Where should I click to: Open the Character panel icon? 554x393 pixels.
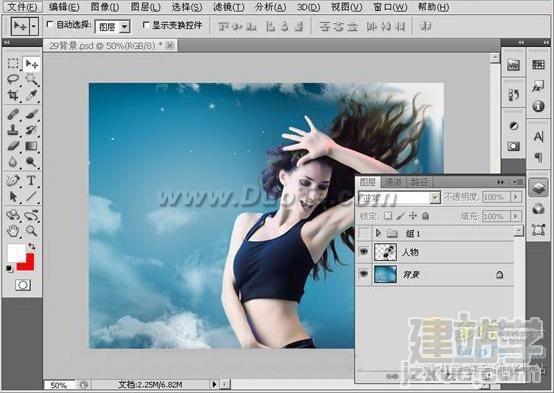538,137
